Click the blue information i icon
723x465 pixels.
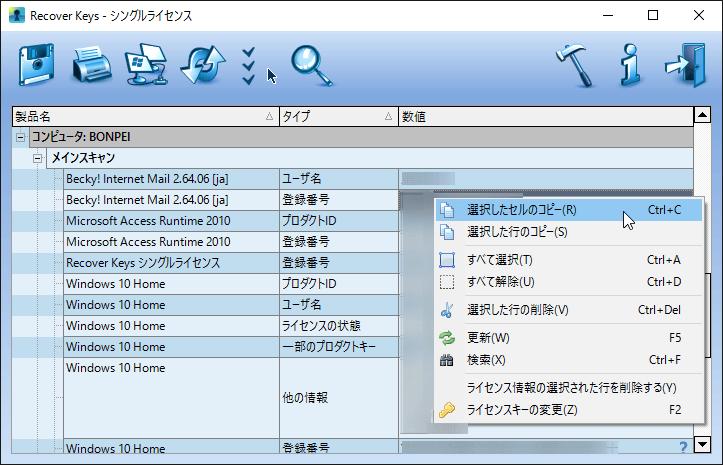click(x=630, y=65)
